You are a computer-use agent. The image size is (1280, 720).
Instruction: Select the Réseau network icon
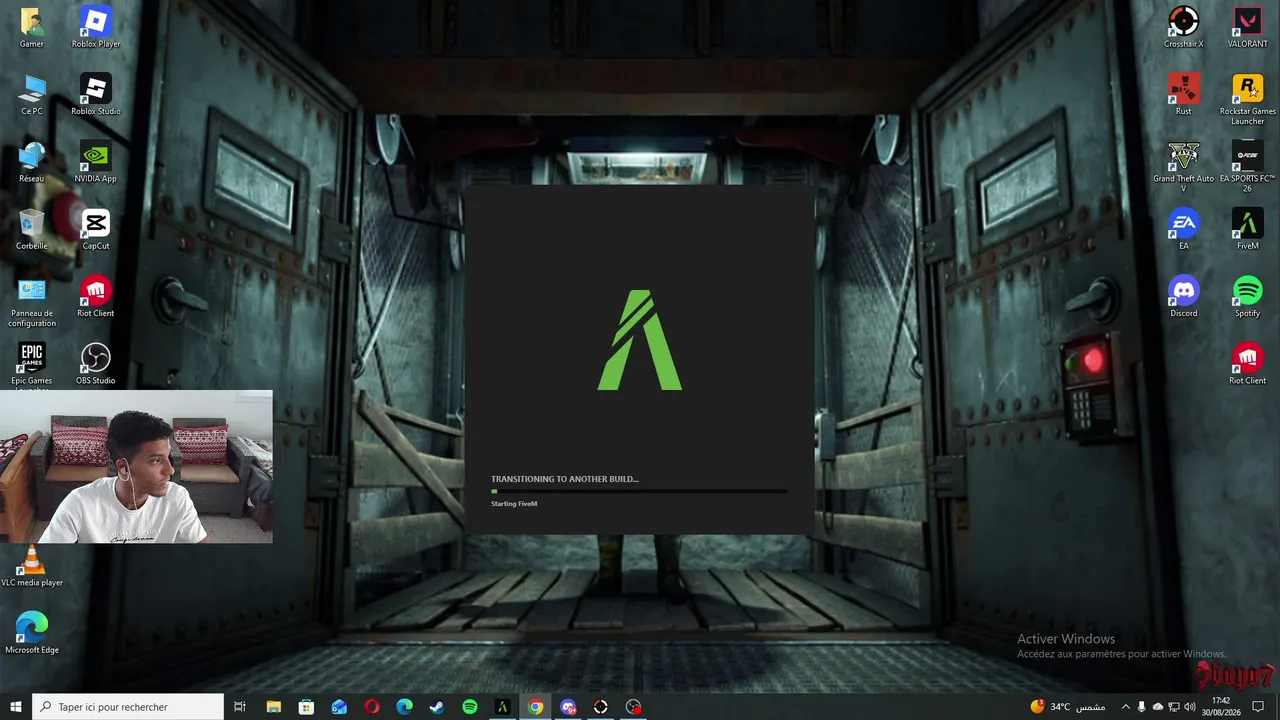(x=31, y=162)
